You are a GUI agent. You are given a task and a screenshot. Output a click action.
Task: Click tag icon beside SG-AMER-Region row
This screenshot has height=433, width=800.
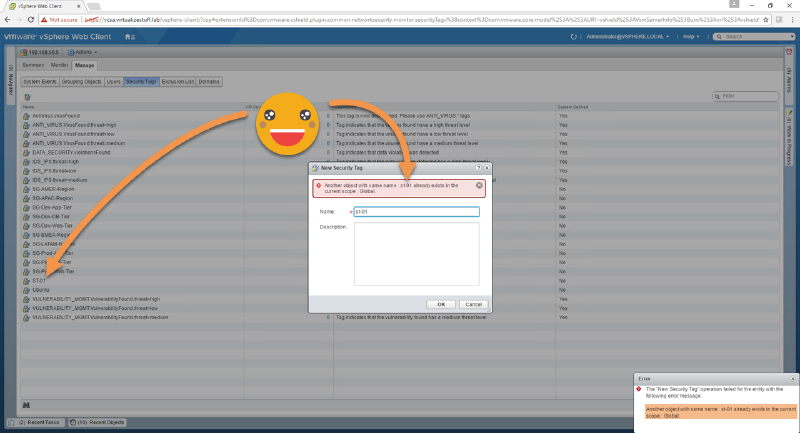click(x=26, y=189)
